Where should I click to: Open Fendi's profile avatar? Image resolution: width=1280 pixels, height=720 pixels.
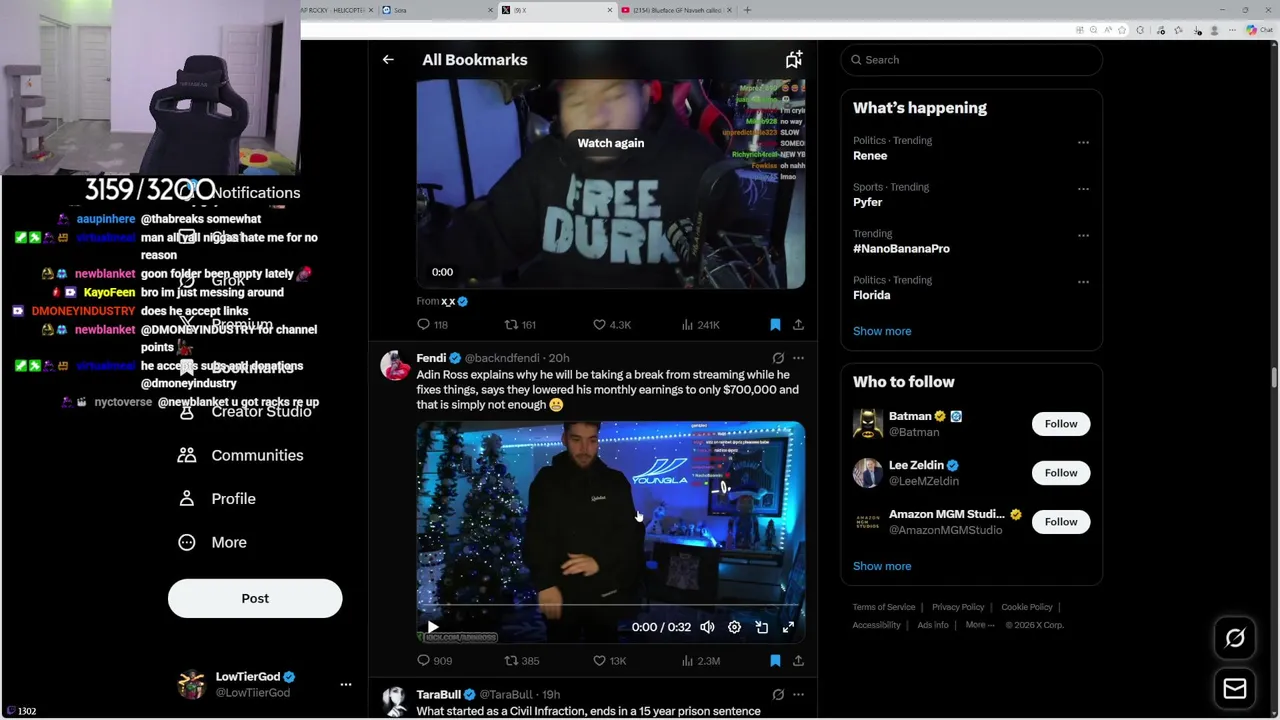tap(395, 365)
